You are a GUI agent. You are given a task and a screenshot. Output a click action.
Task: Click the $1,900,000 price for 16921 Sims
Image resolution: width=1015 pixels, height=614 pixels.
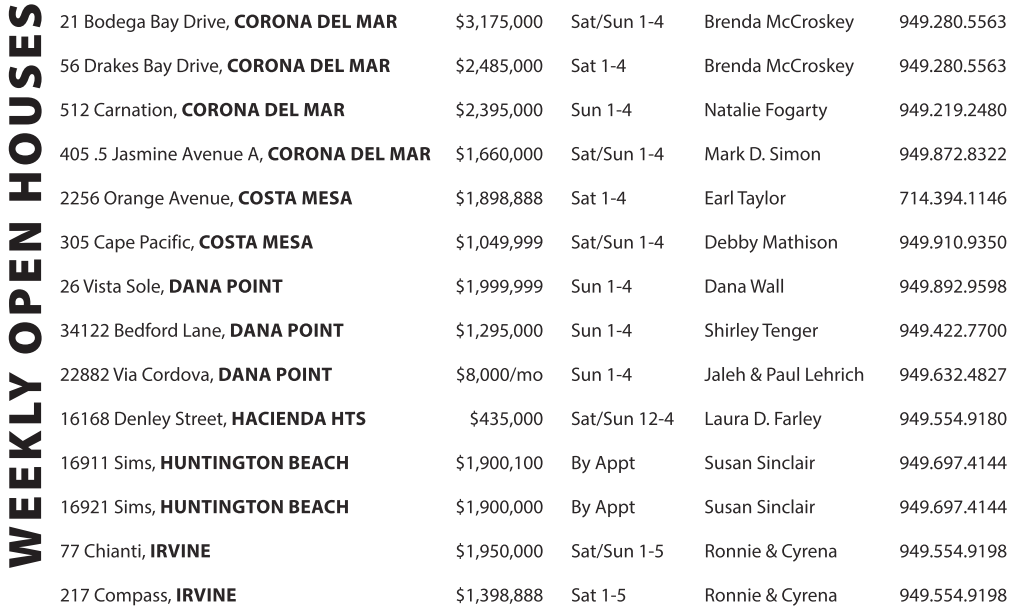click(x=499, y=507)
